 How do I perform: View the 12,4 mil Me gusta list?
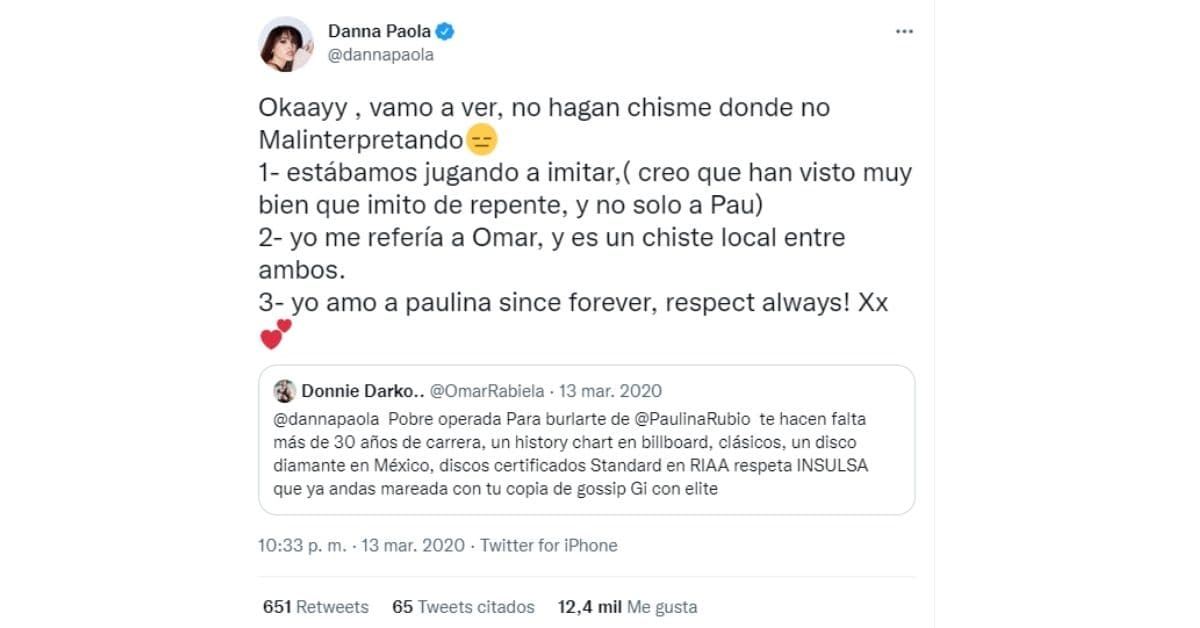(627, 606)
